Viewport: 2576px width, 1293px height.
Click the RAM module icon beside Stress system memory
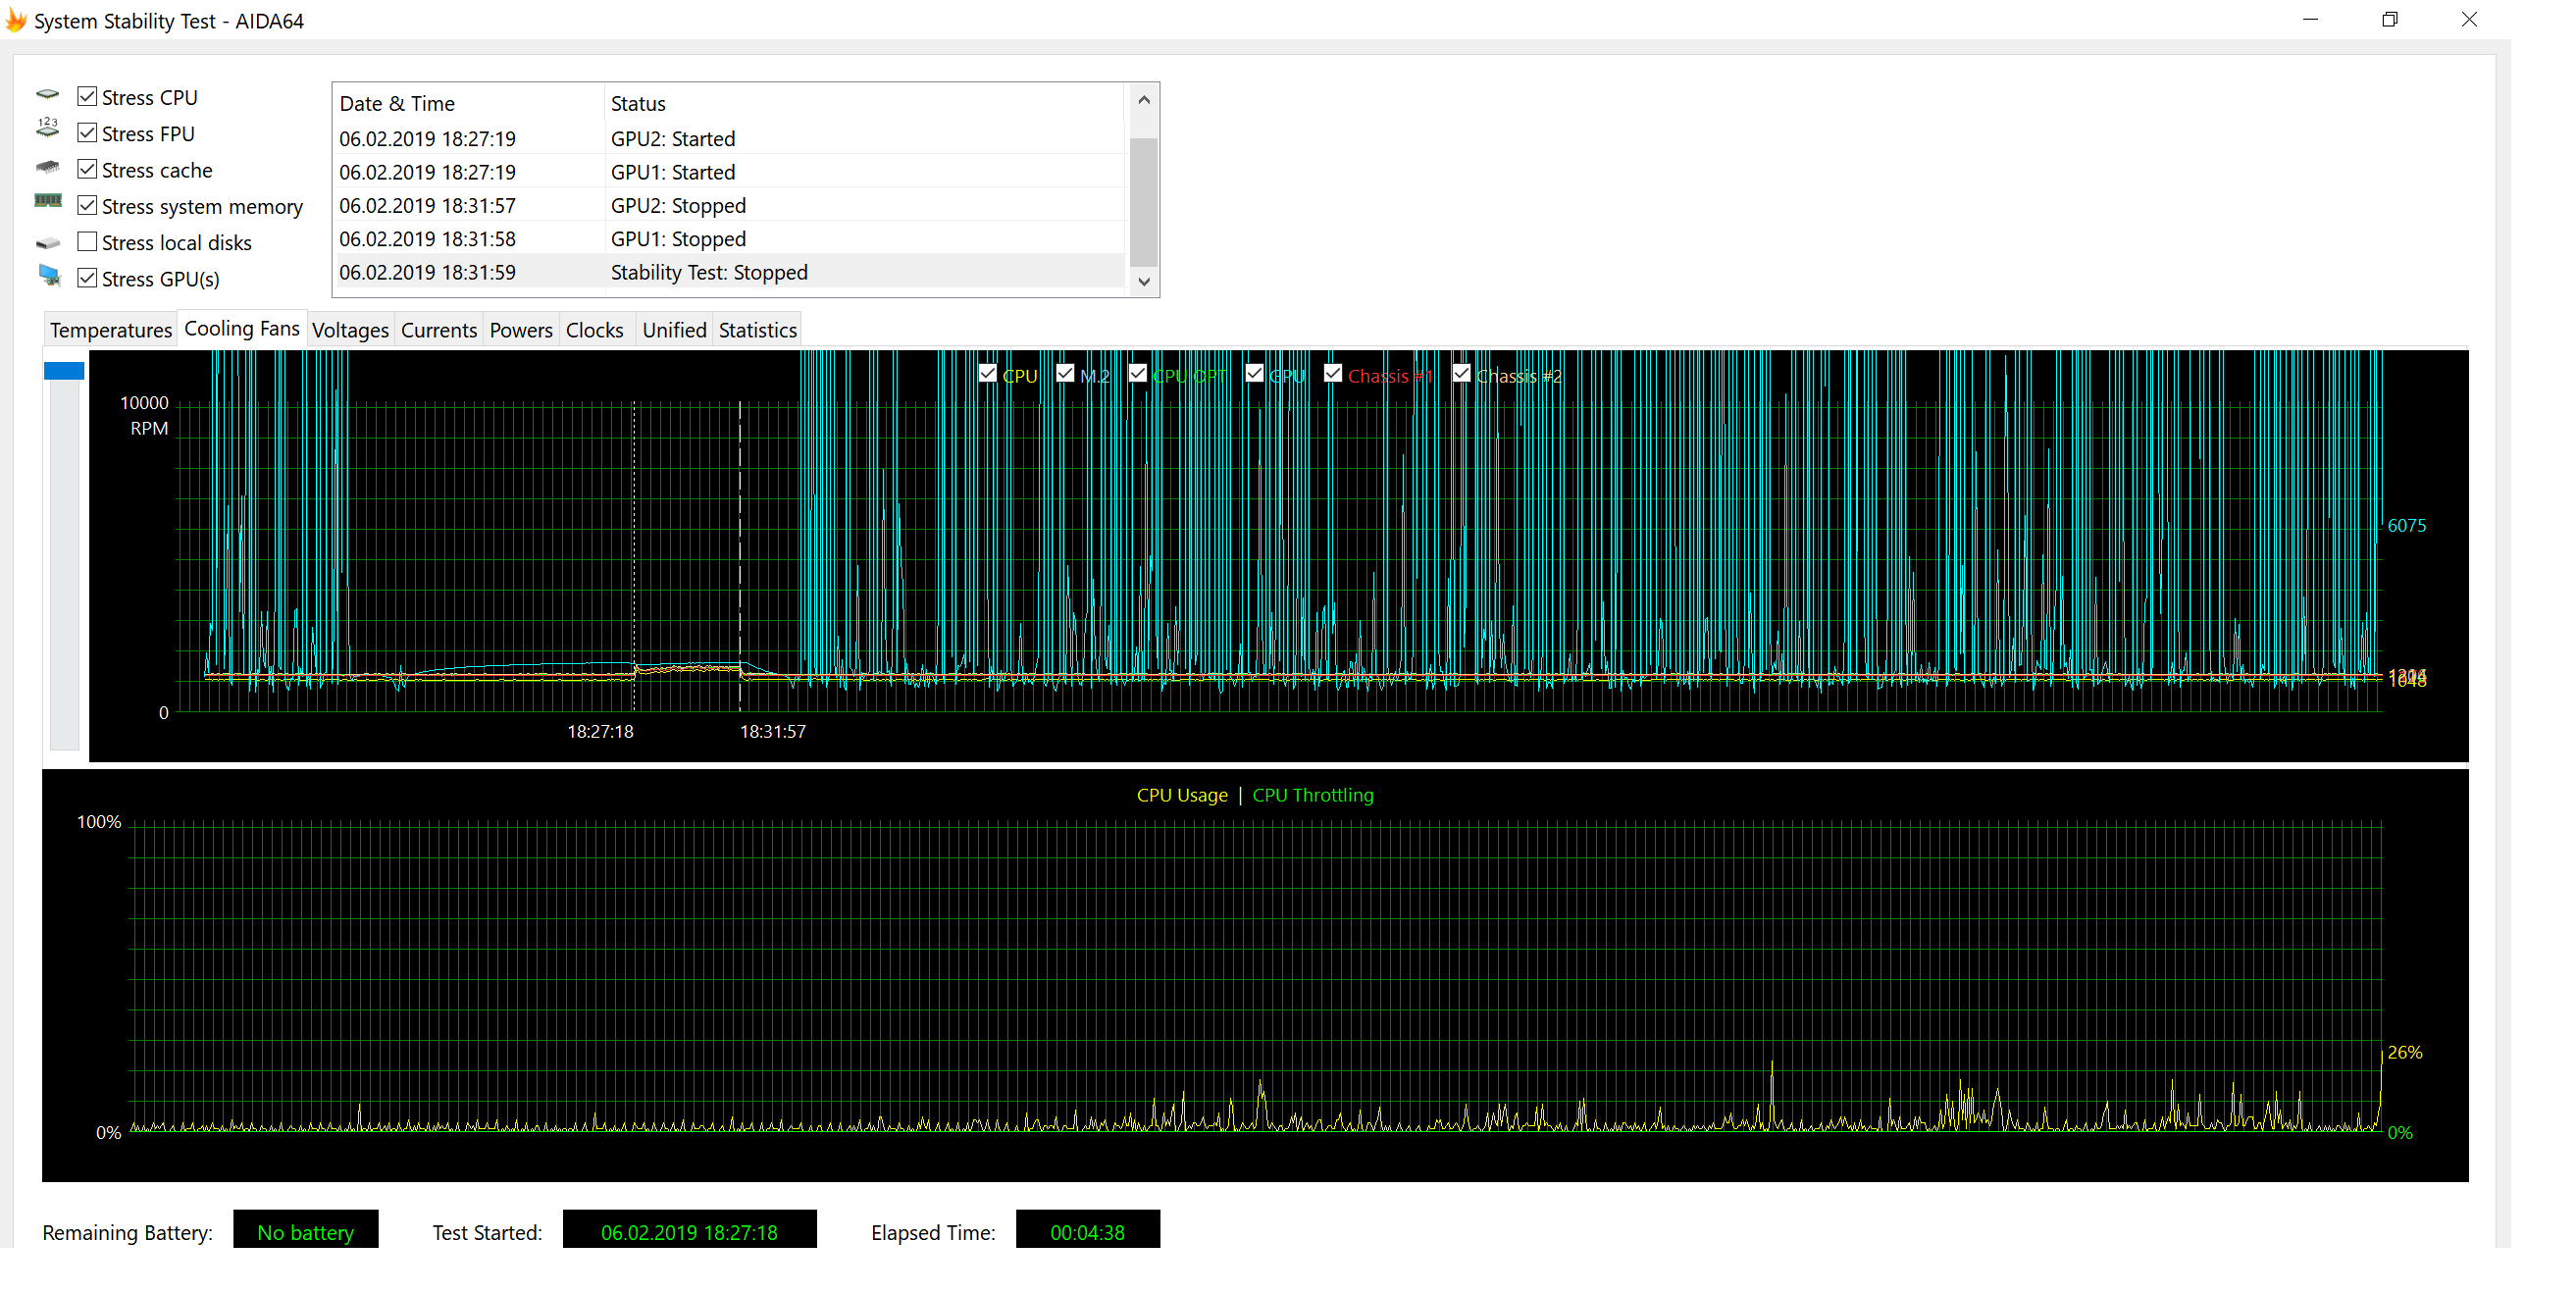[47, 202]
